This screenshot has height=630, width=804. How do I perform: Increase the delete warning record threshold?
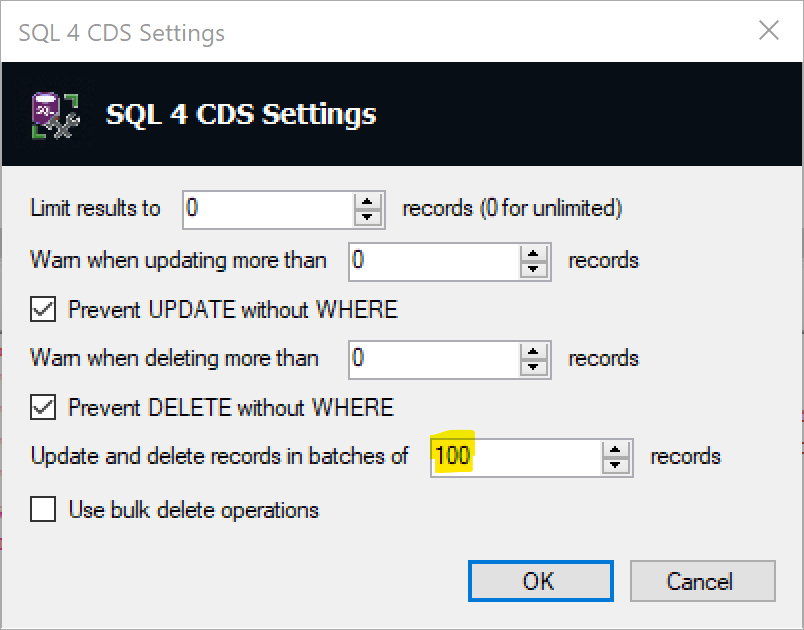535,351
